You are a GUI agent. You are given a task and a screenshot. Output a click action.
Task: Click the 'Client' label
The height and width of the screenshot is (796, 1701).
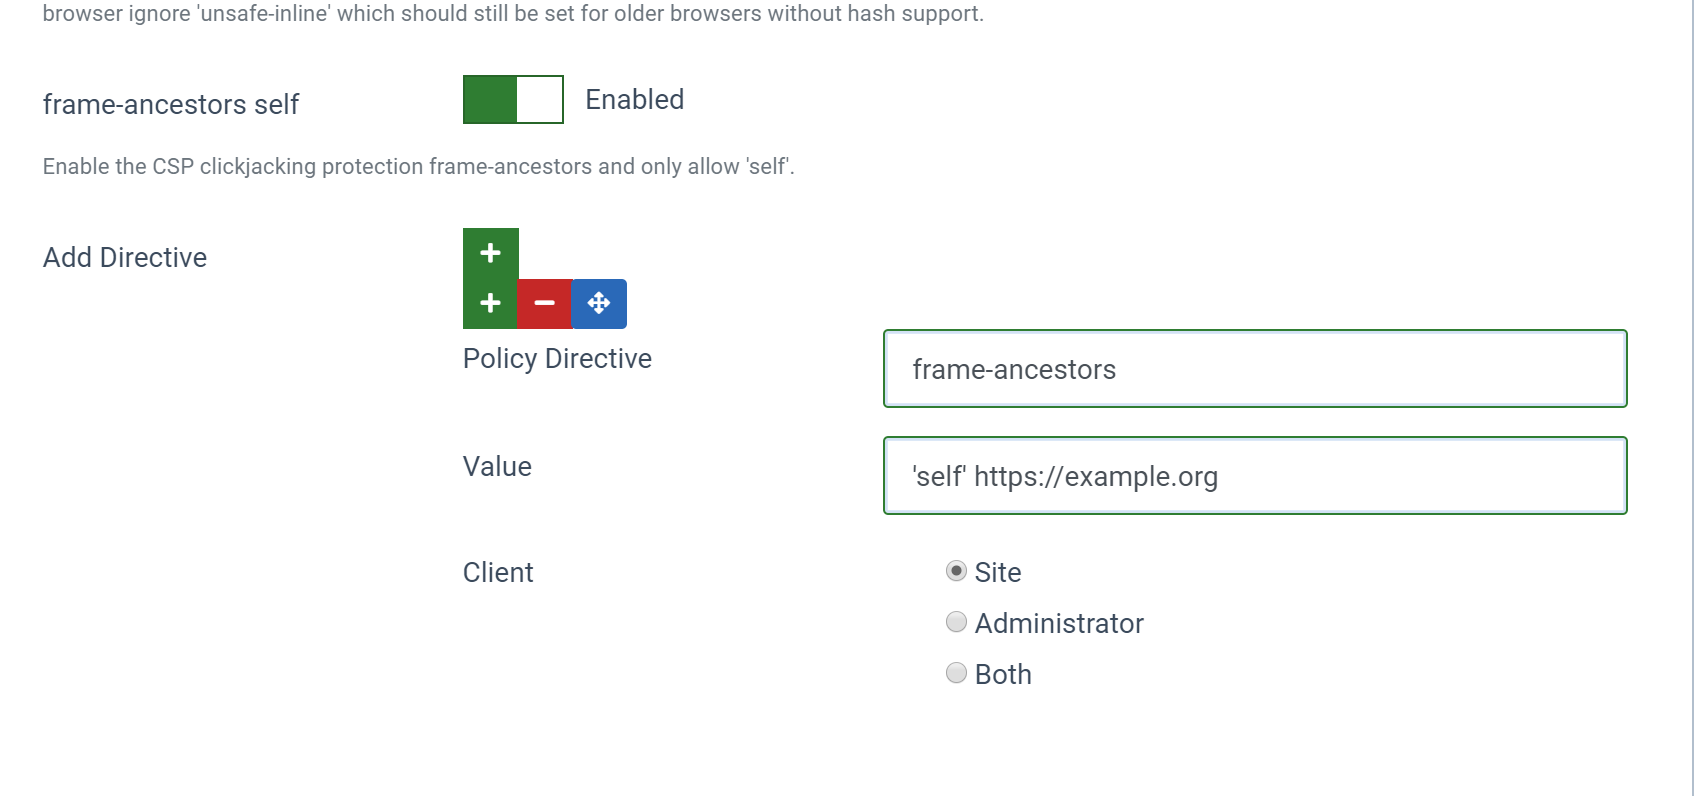[498, 572]
